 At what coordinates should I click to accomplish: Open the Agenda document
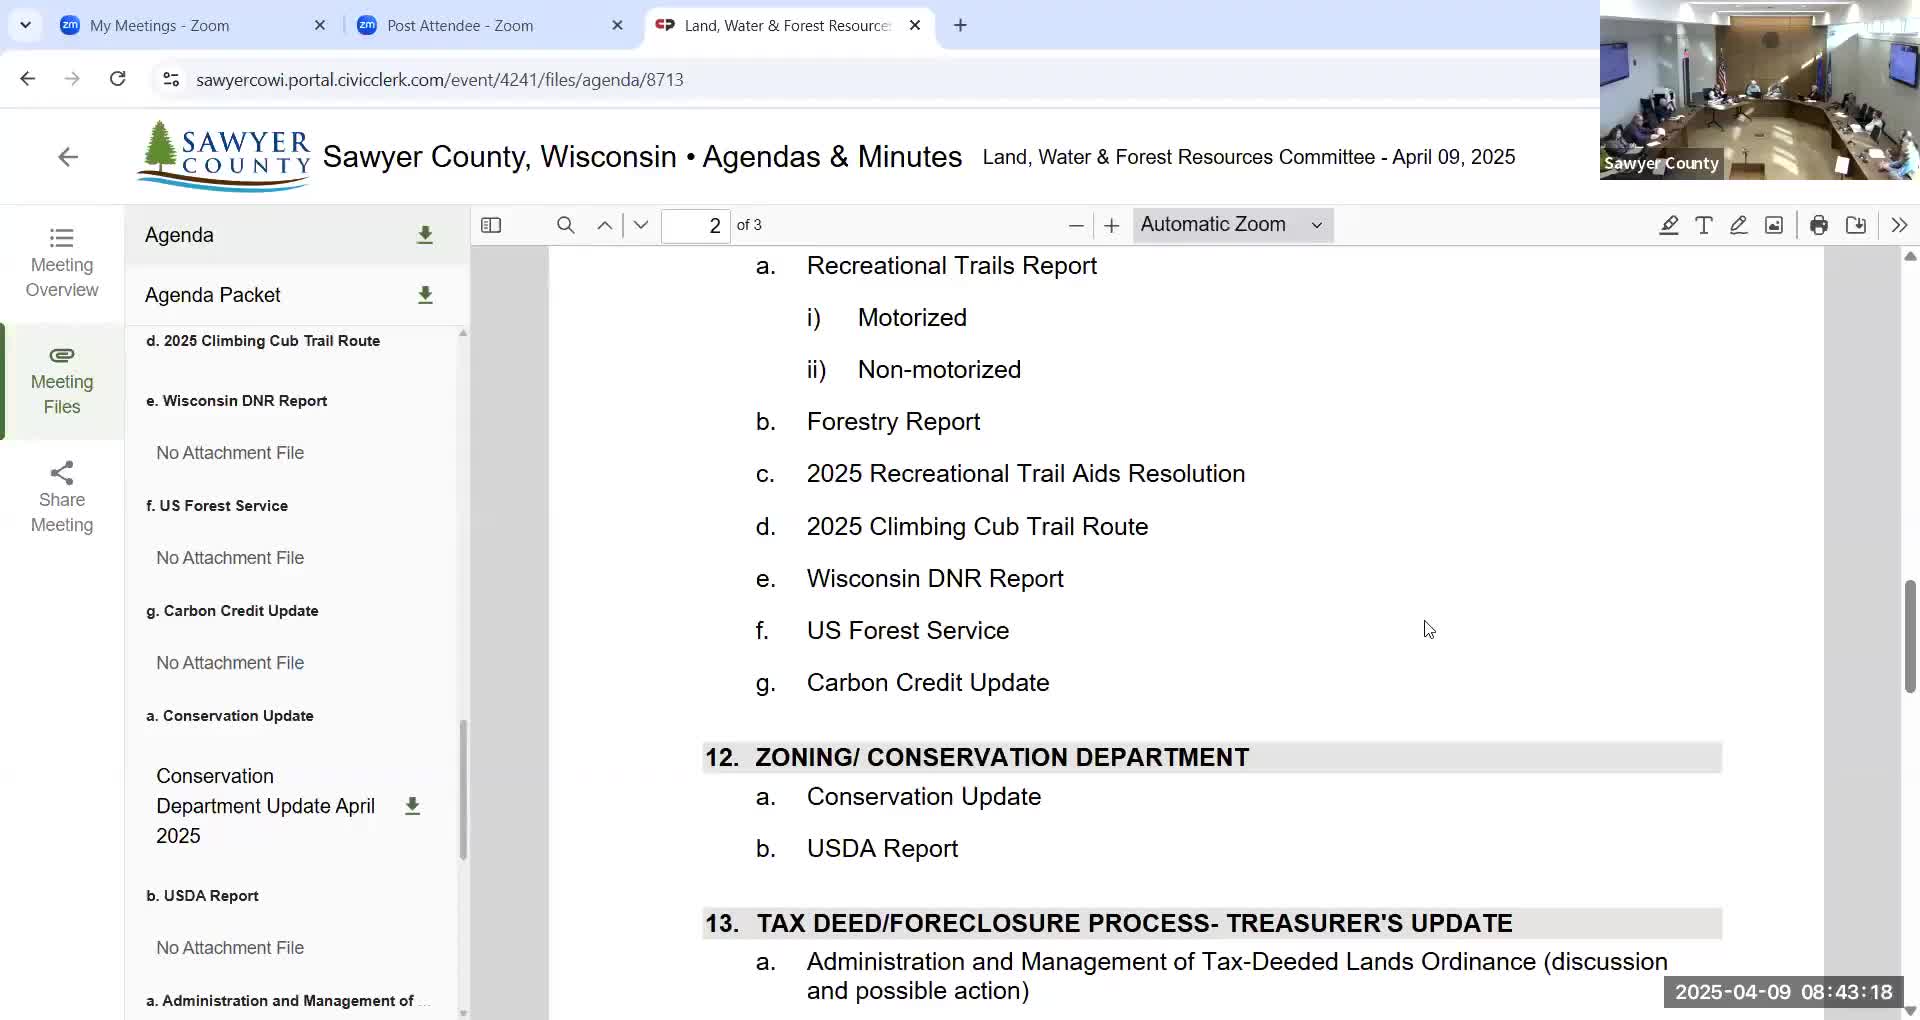[179, 235]
